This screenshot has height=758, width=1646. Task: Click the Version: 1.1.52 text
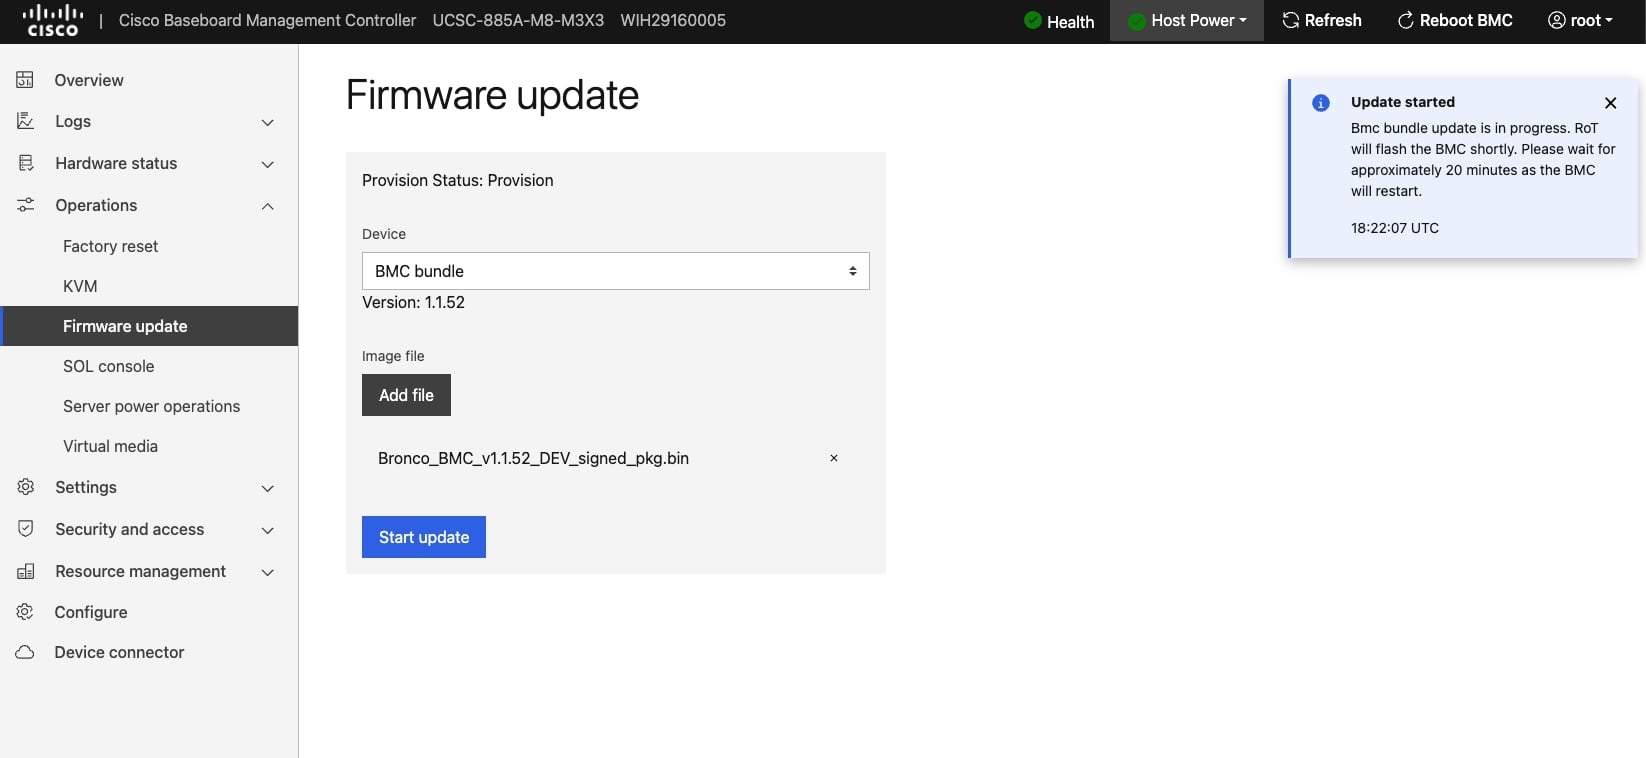413,302
